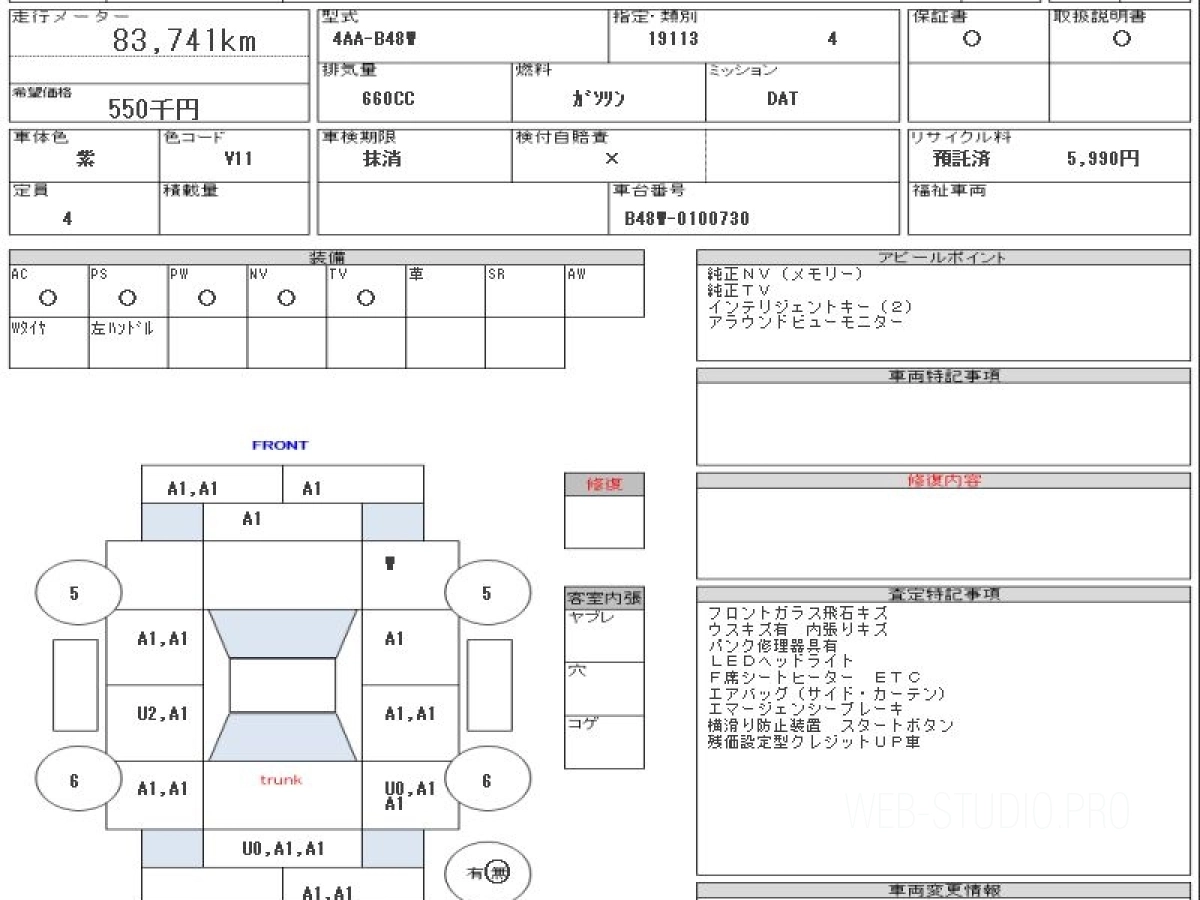Click the circle under 取扱説明書
This screenshot has height=900, width=1200.
click(x=1122, y=39)
